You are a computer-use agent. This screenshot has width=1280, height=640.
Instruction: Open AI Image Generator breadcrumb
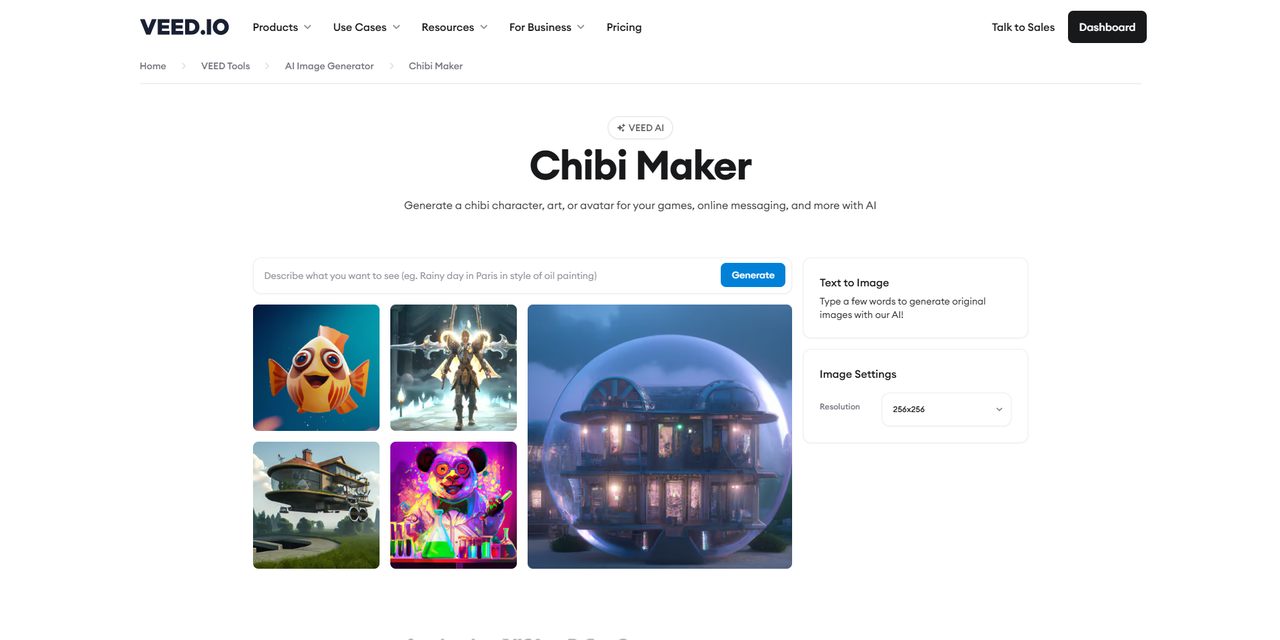point(329,66)
